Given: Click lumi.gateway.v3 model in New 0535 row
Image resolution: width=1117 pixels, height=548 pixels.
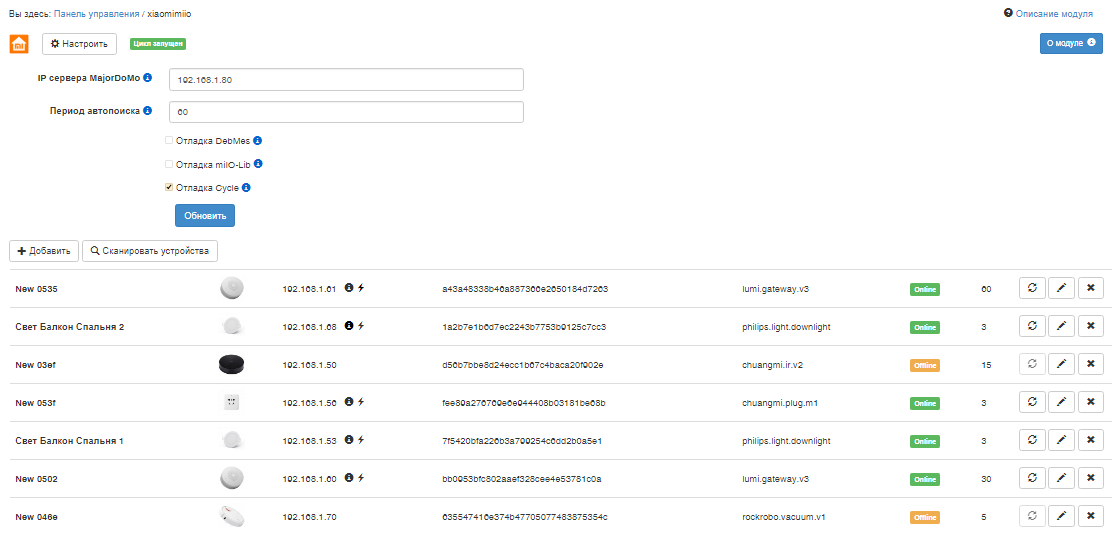Looking at the screenshot, I should click(775, 289).
